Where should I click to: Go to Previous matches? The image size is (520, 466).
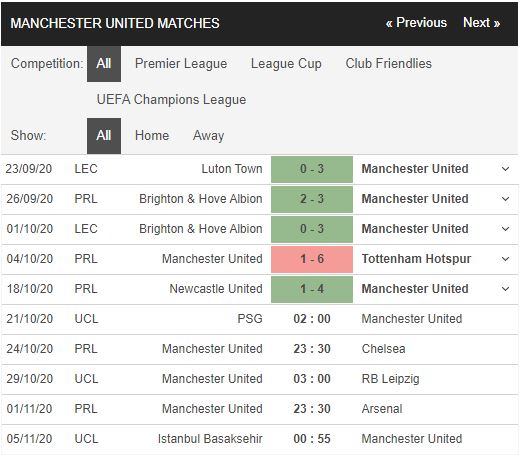[x=416, y=23]
